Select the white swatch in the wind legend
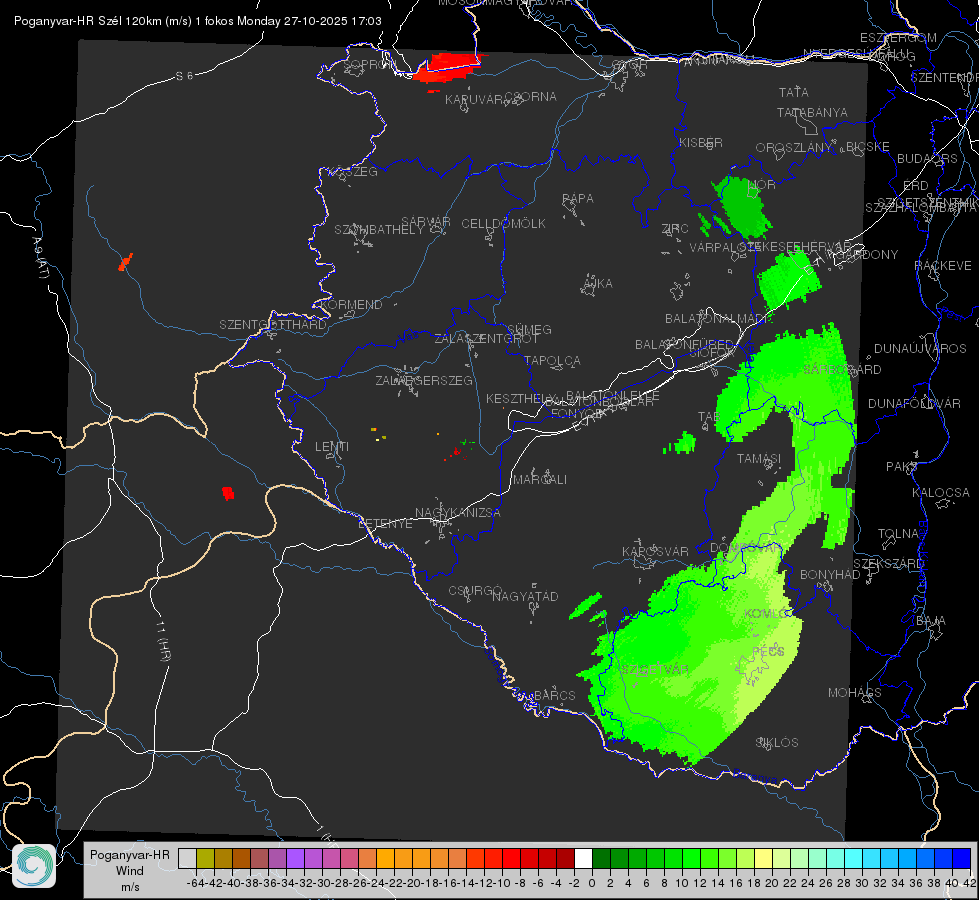Viewport: 979px width, 900px height. pyautogui.click(x=583, y=858)
